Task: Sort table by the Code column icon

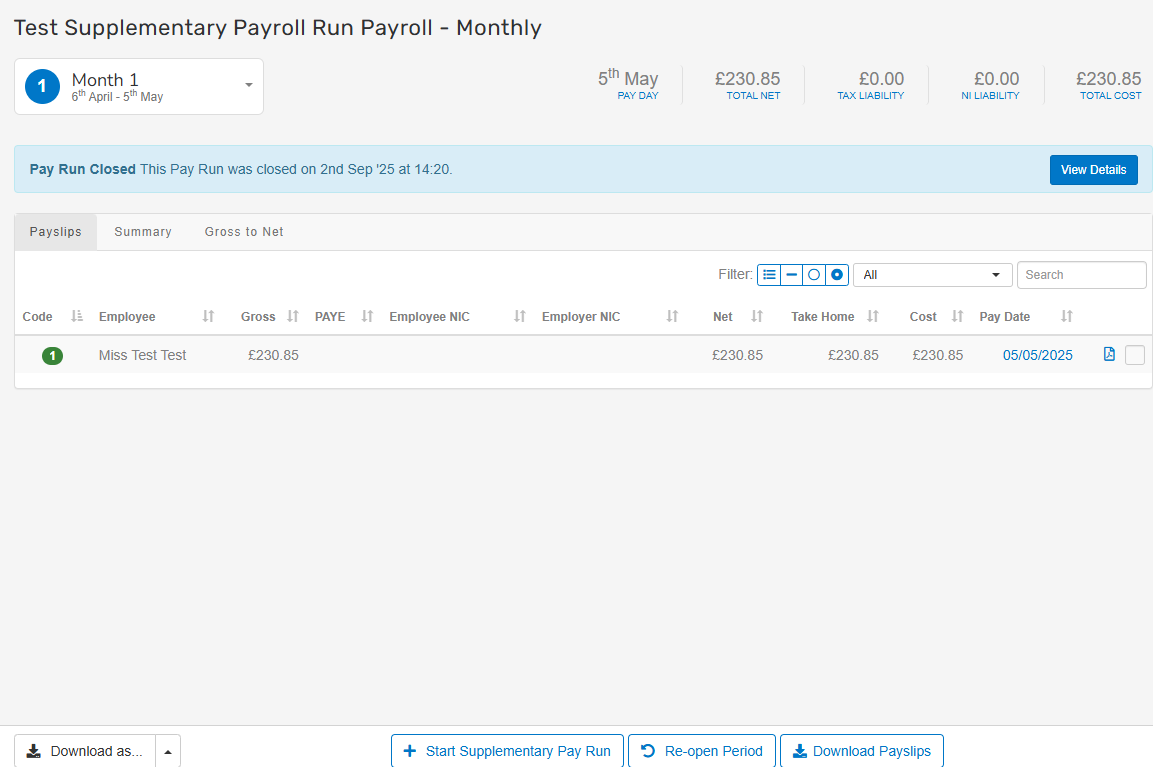Action: pos(77,317)
